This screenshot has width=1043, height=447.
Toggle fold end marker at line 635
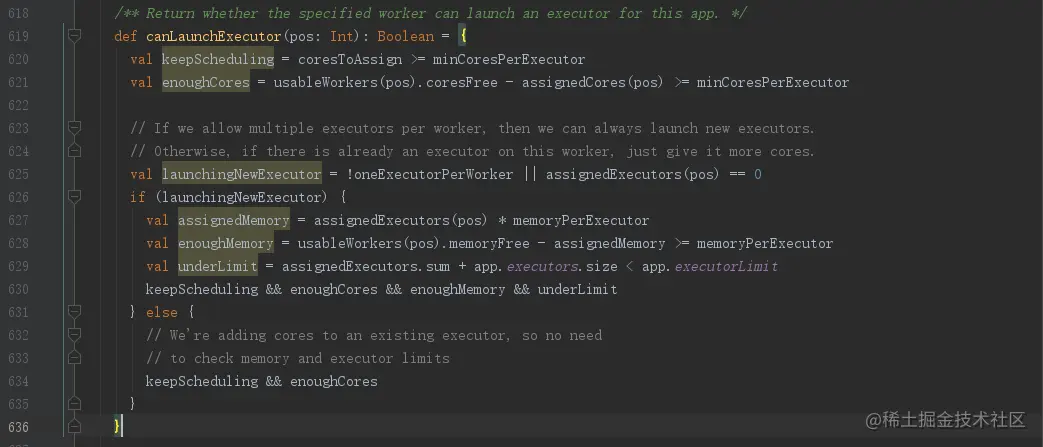click(x=74, y=403)
